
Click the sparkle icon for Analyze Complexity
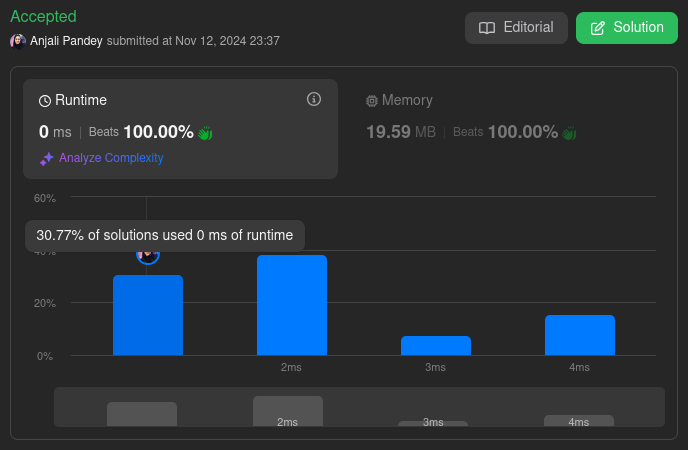[46, 158]
